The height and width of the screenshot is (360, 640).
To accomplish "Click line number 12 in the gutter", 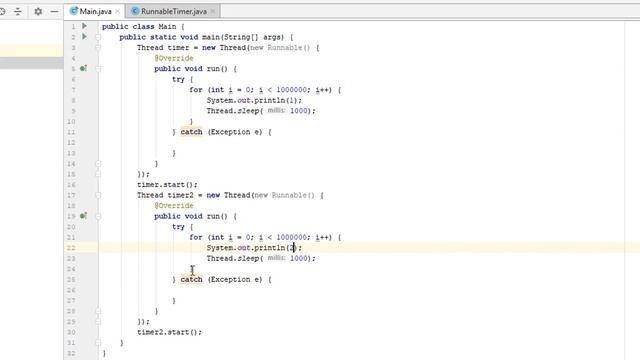I will tap(71, 142).
